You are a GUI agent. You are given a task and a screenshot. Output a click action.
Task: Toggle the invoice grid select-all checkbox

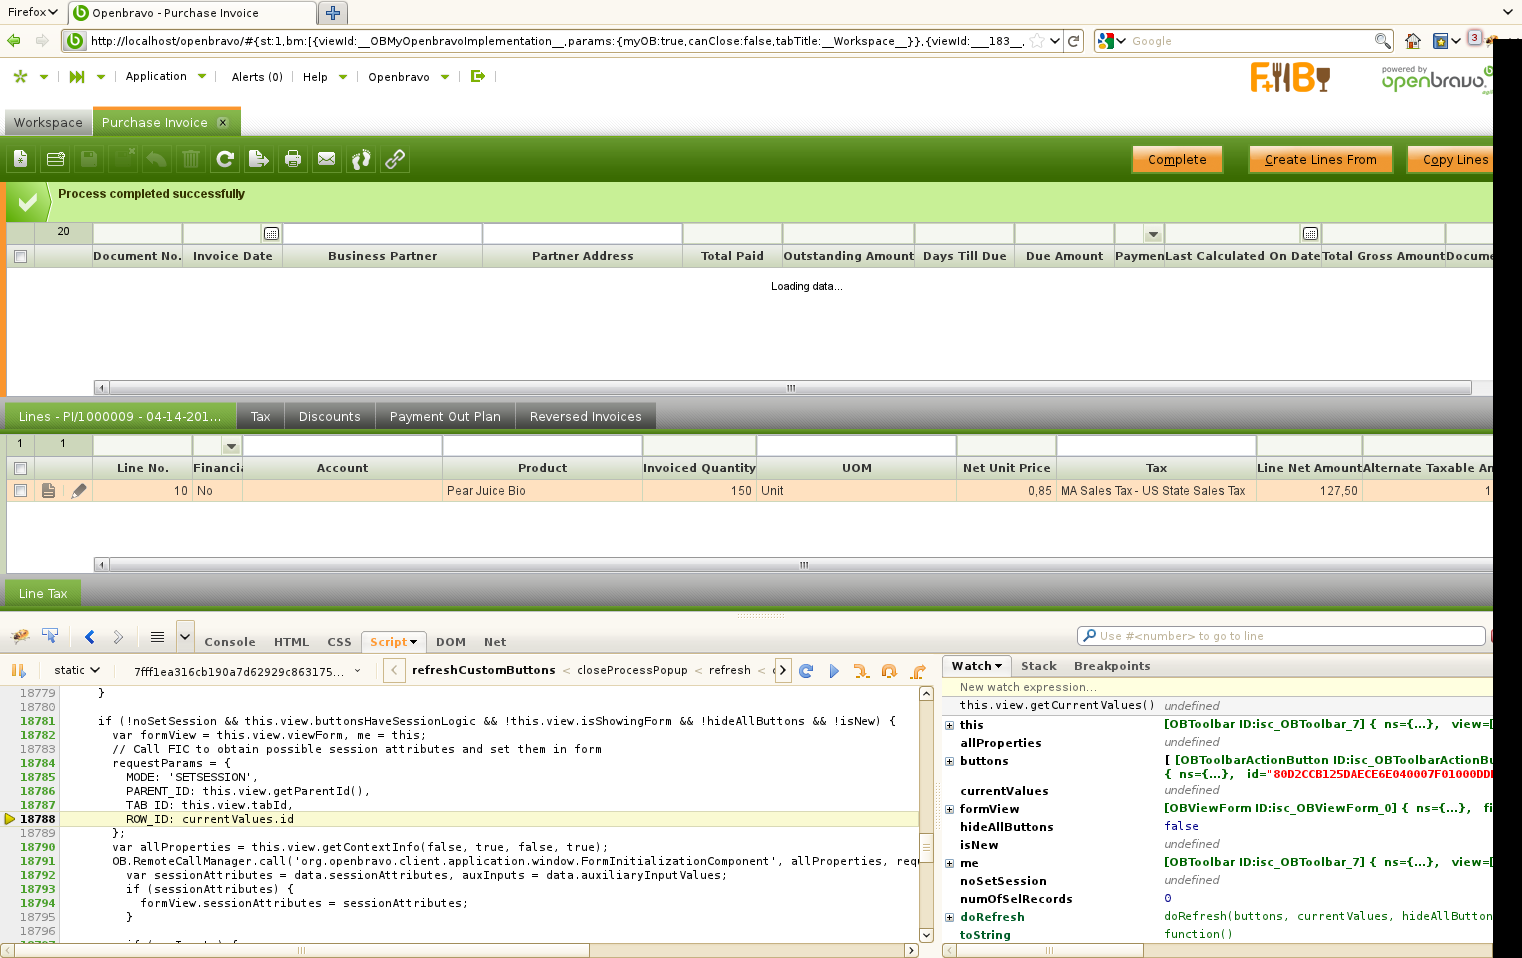pos(20,257)
